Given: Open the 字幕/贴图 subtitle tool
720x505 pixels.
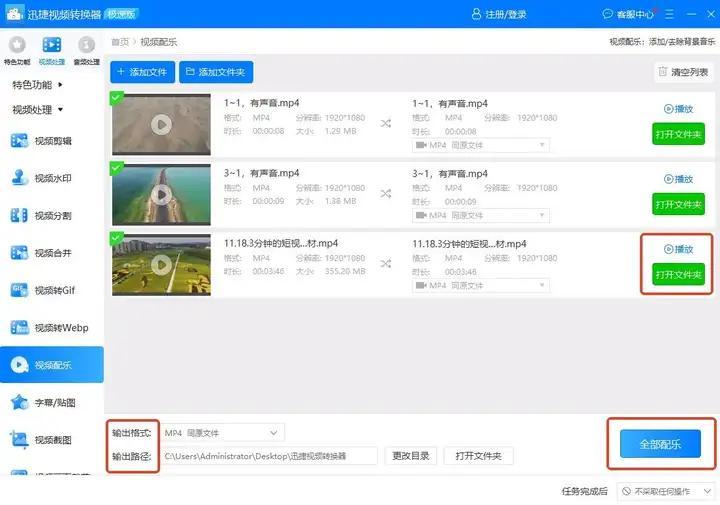Looking at the screenshot, I should (52, 402).
